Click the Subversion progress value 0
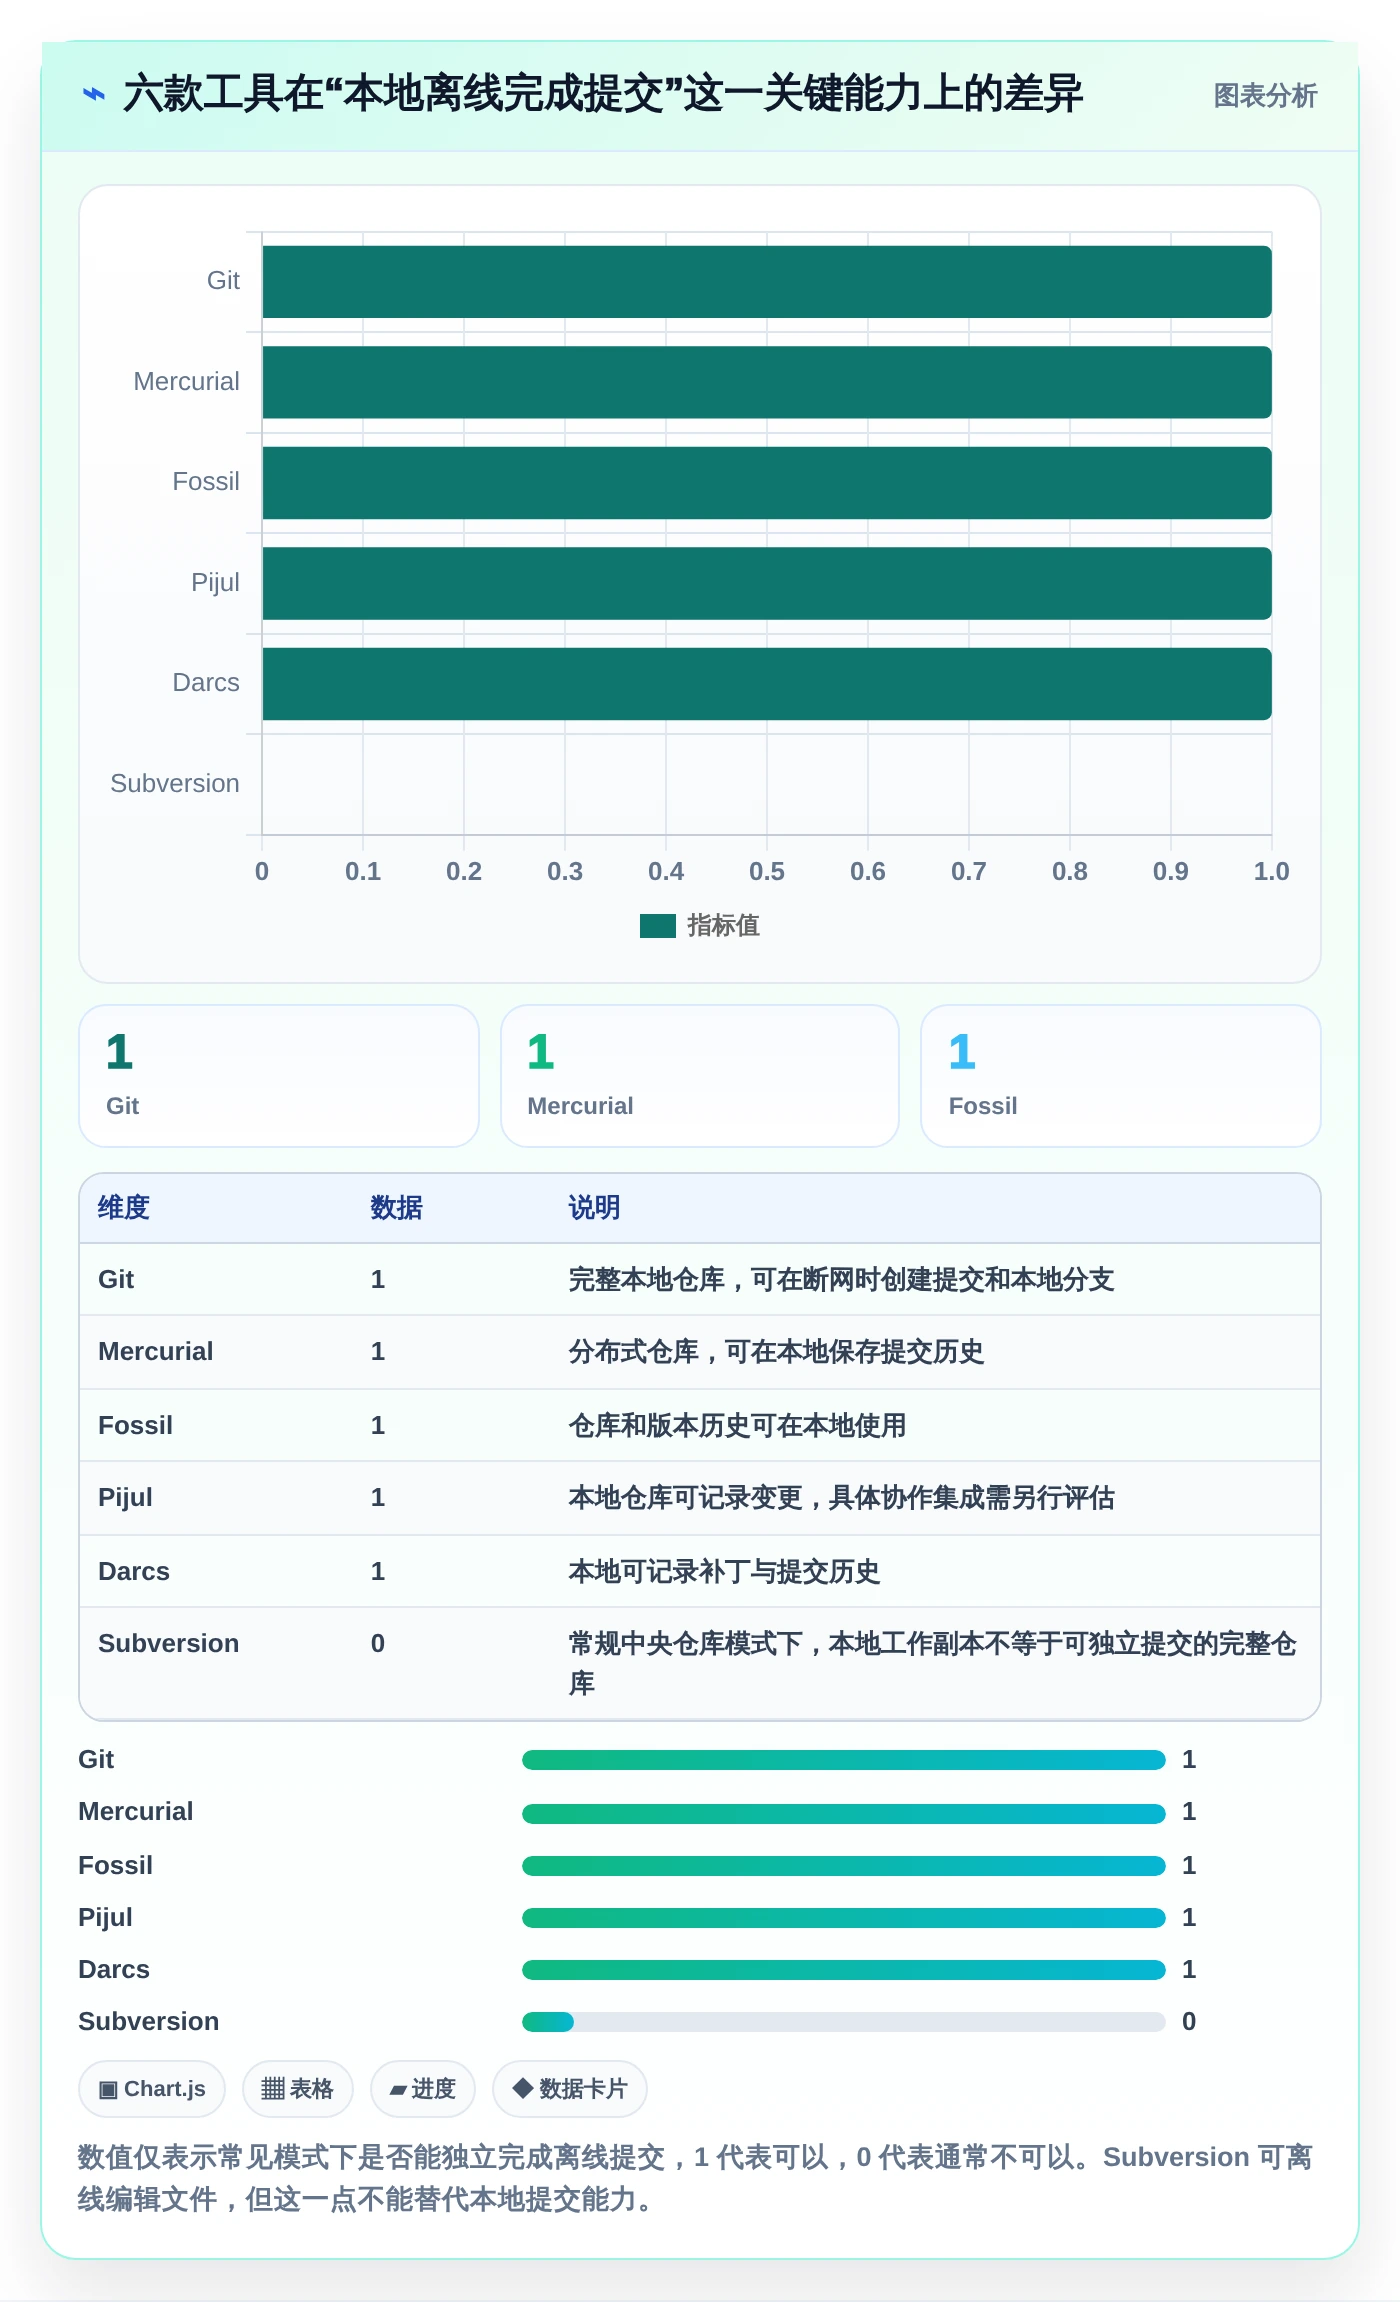This screenshot has height=2302, width=1400. tap(1189, 2021)
